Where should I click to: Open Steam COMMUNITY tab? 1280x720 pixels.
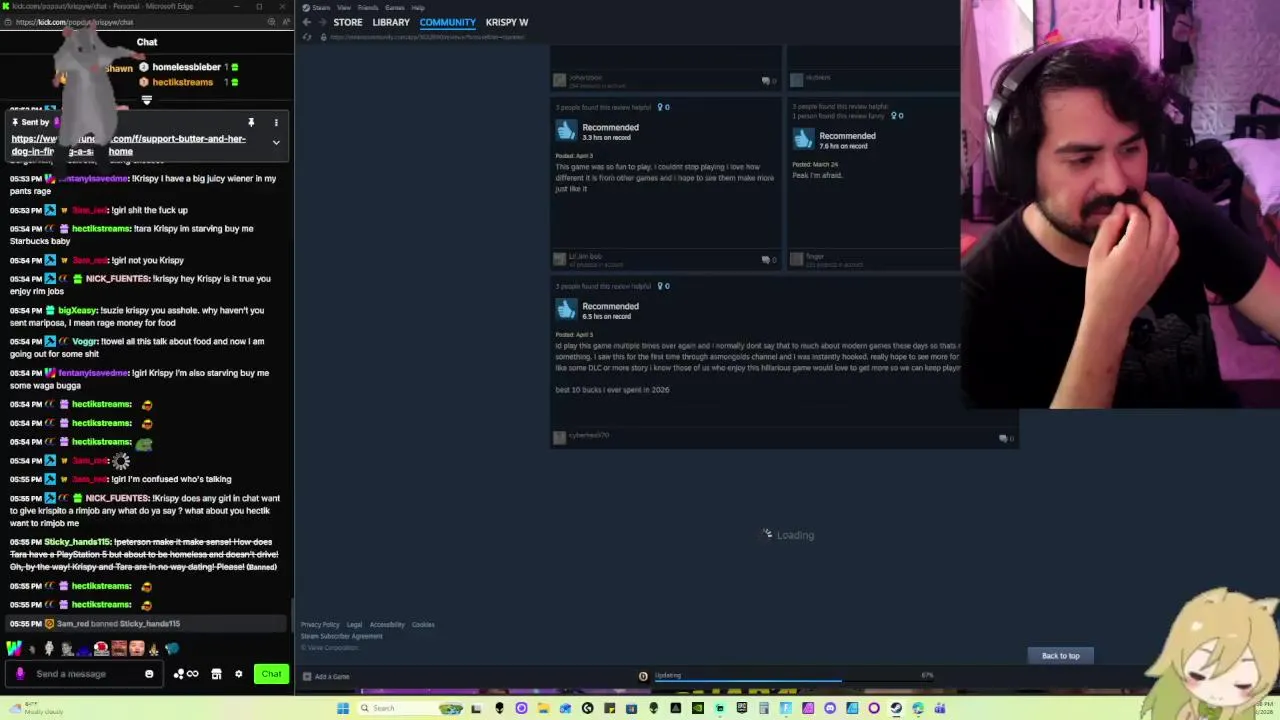pyautogui.click(x=448, y=22)
